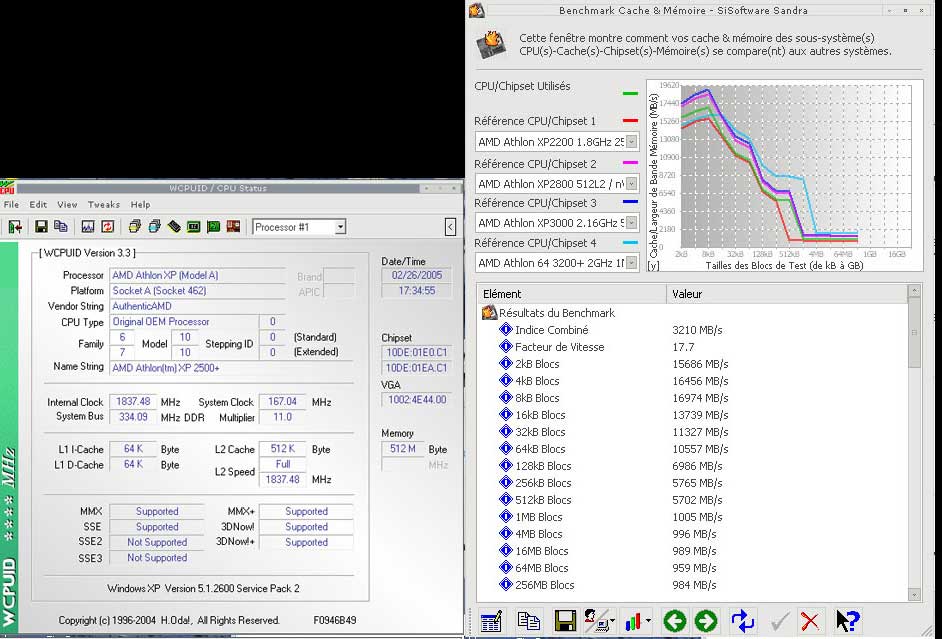942x639 pixels.
Task: Click the copy icon in WCPUID toolbar
Action: pyautogui.click(x=61, y=226)
